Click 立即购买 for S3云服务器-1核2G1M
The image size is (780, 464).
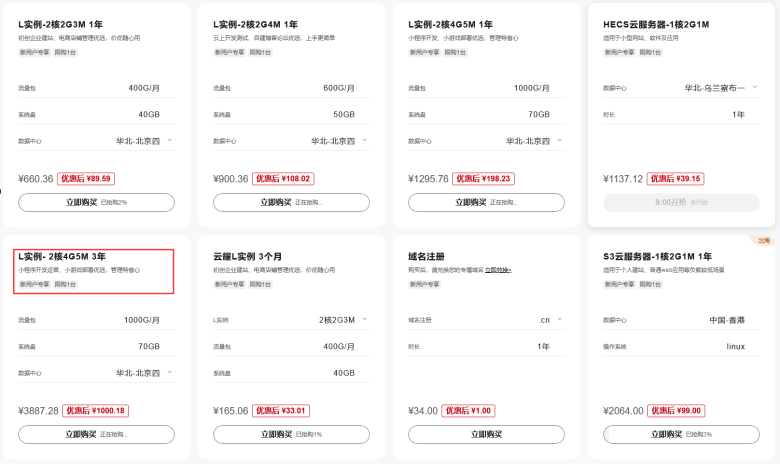[681, 434]
